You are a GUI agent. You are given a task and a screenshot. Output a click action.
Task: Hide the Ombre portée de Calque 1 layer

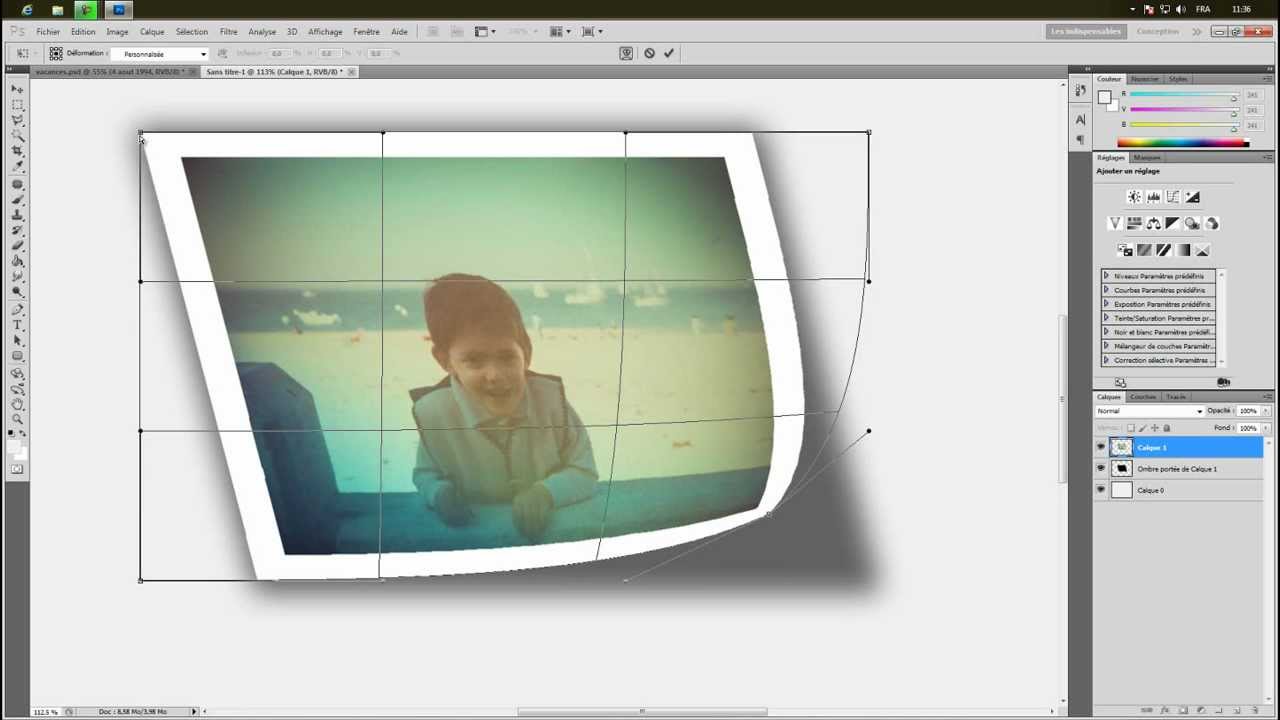click(x=1101, y=469)
